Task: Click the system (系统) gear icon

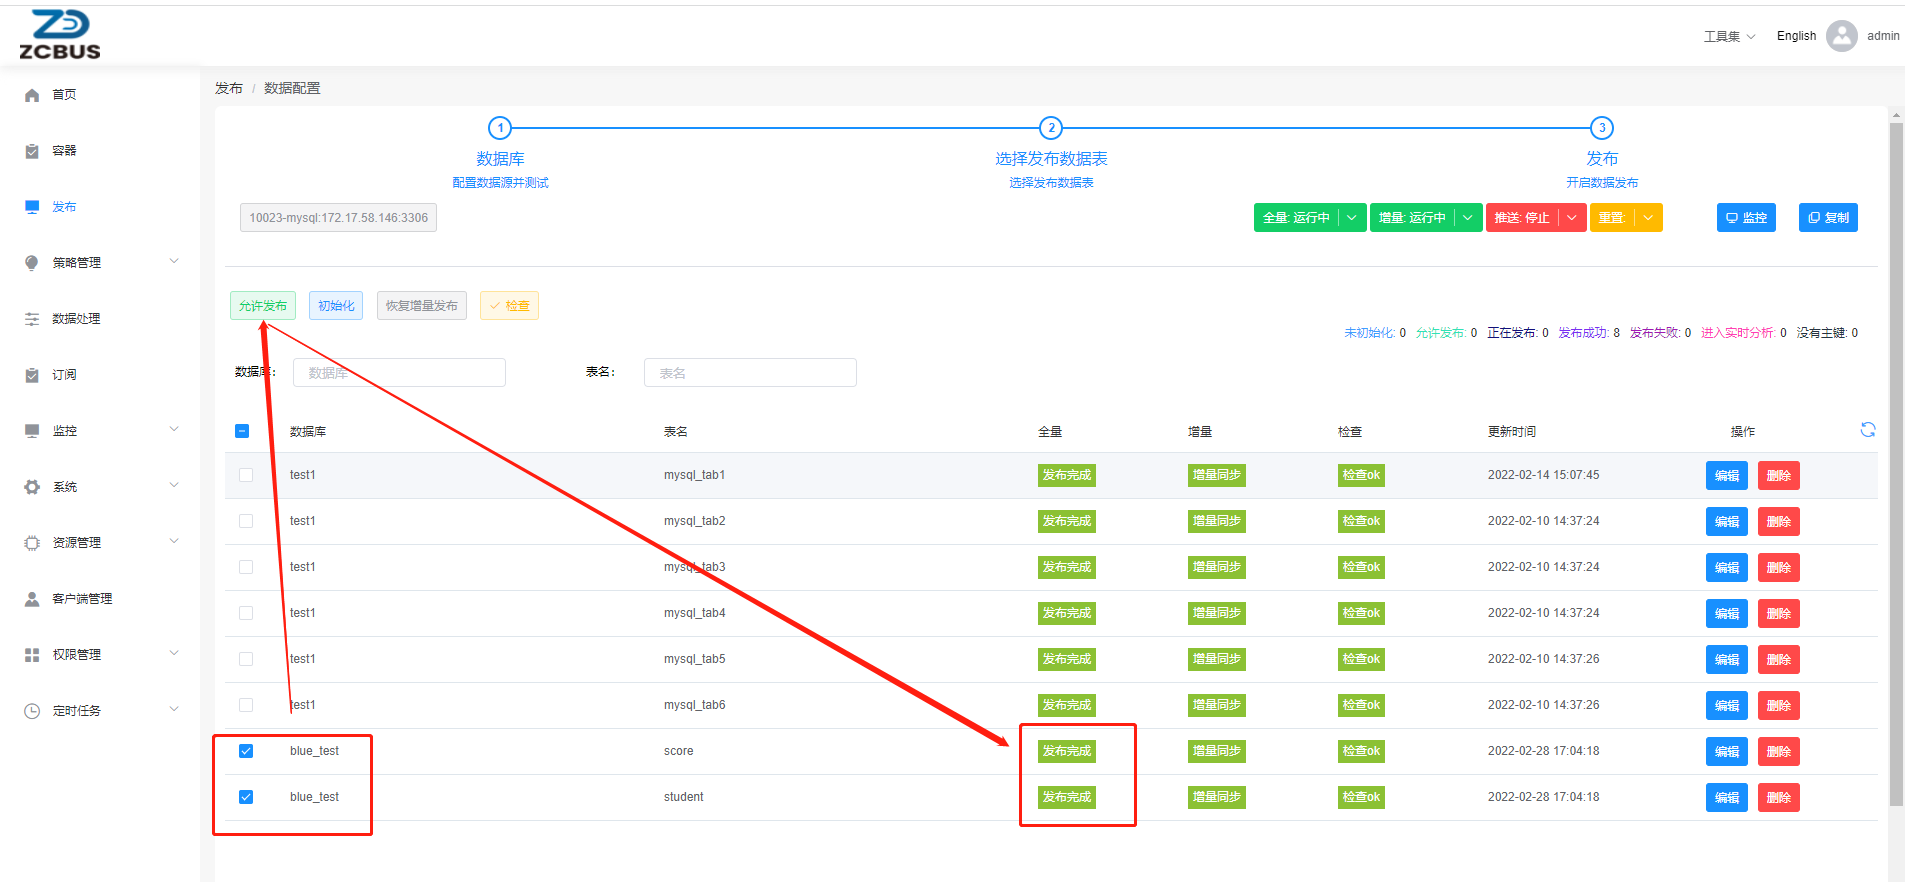Action: tap(32, 487)
